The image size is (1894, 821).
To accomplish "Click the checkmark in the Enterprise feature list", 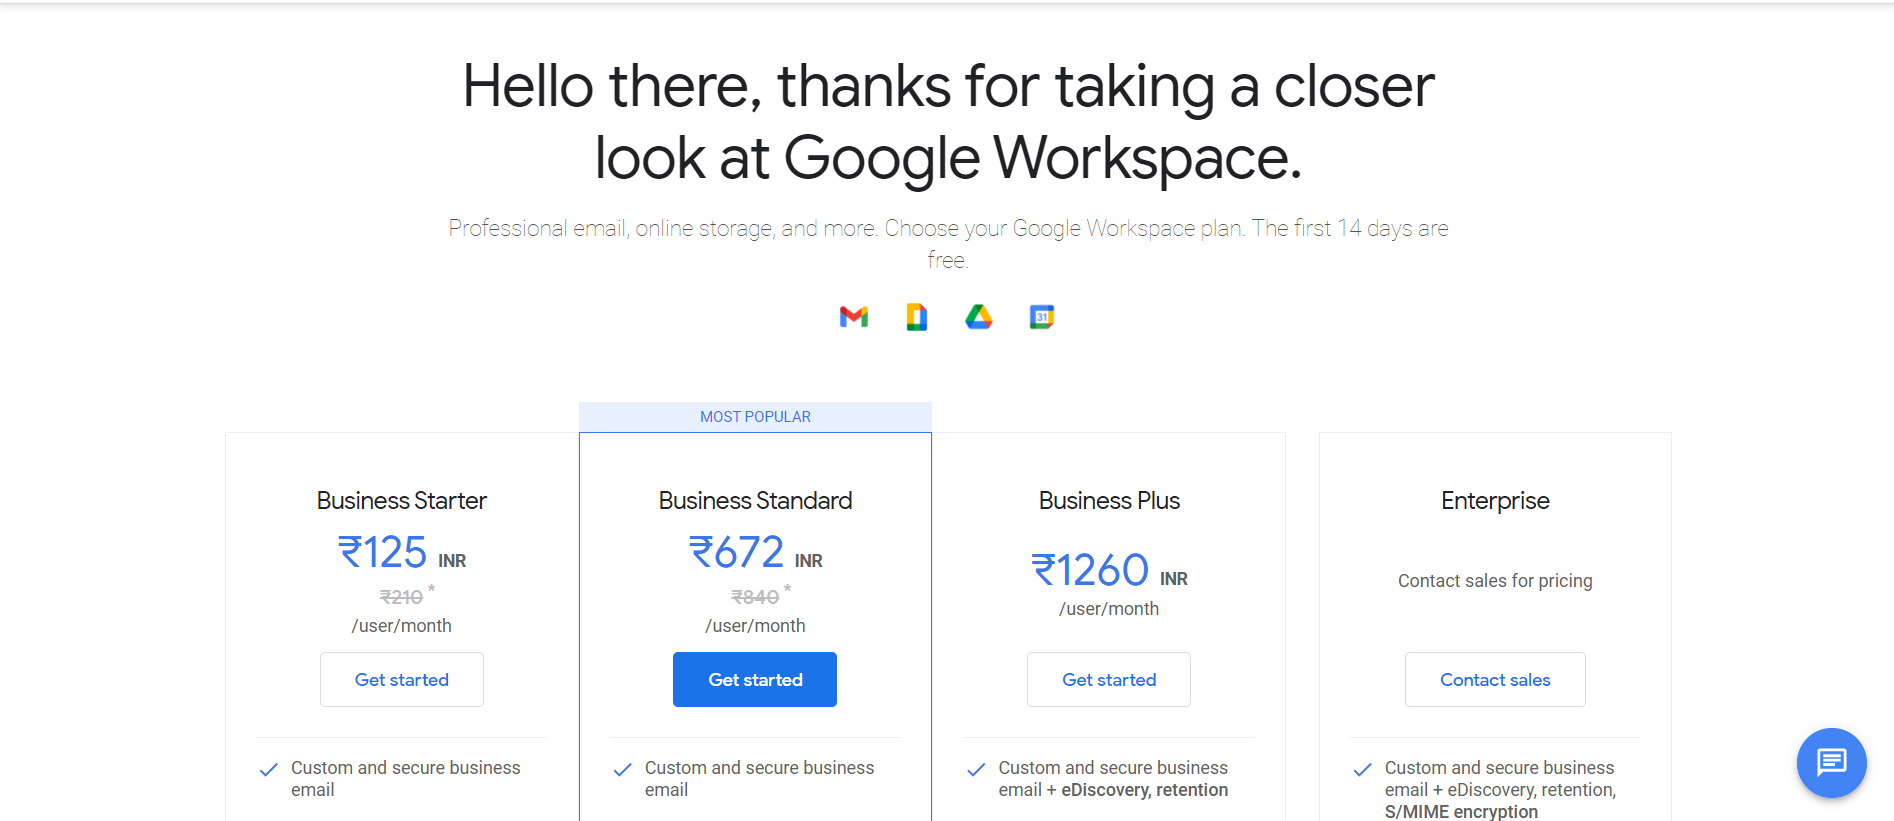I will point(1362,769).
